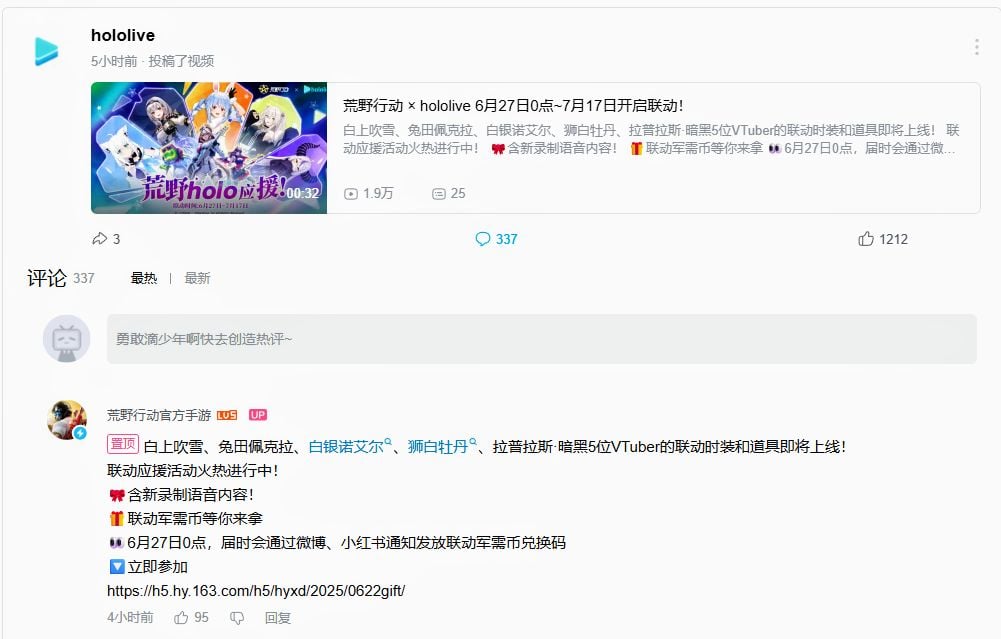Image resolution: width=1001 pixels, height=639 pixels.
Task: Click the video play count icon 1.9万
Action: [350, 193]
